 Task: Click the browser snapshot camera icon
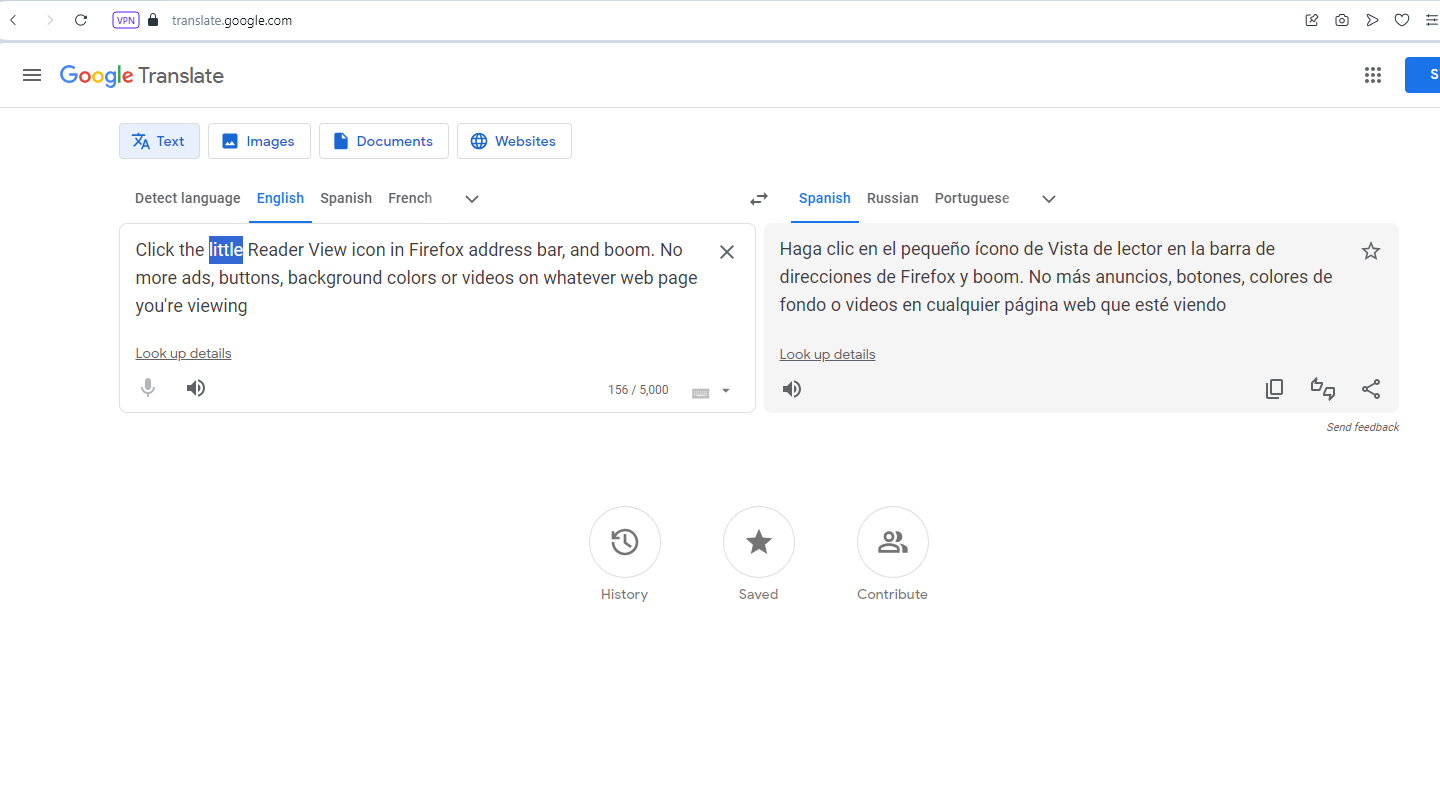[1342, 20]
